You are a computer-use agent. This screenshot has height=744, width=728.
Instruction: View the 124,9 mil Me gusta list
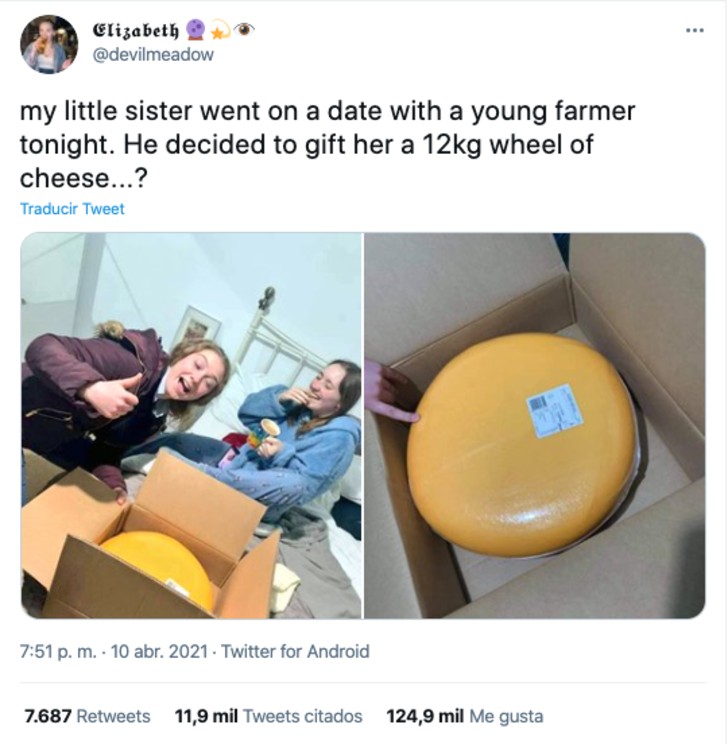[x=465, y=716]
